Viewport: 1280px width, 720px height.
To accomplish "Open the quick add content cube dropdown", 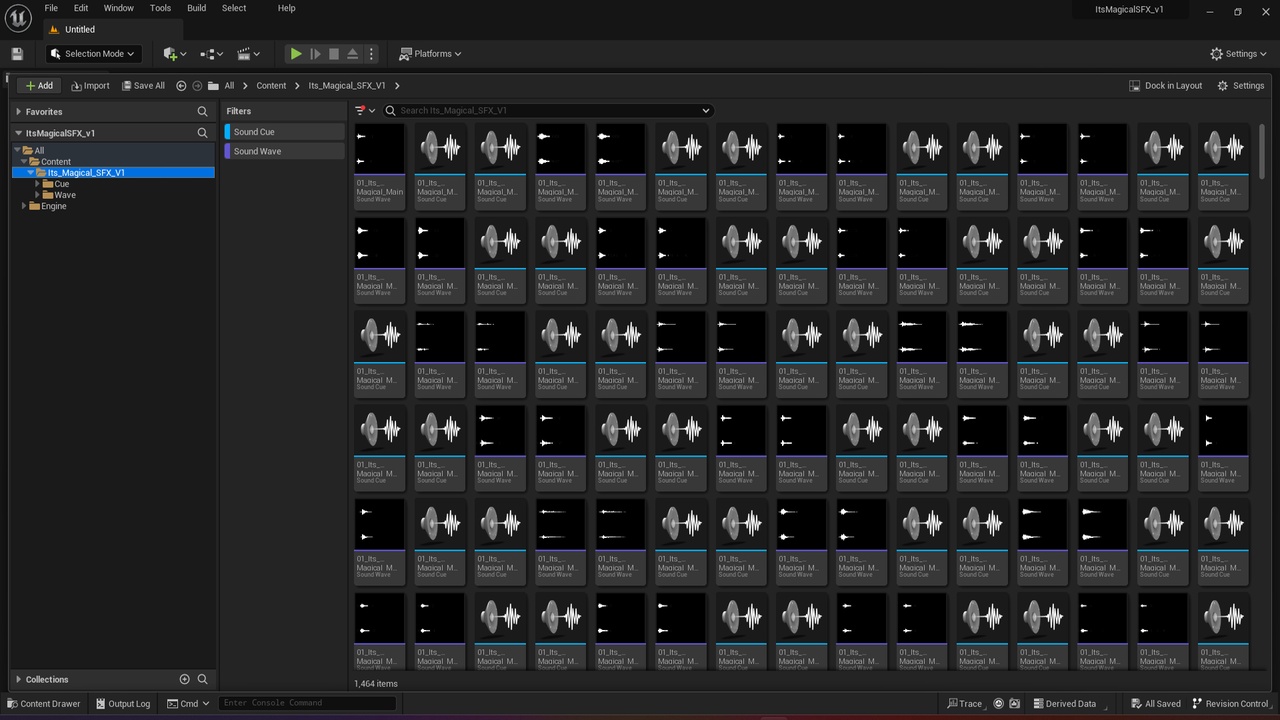I will pyautogui.click(x=175, y=54).
